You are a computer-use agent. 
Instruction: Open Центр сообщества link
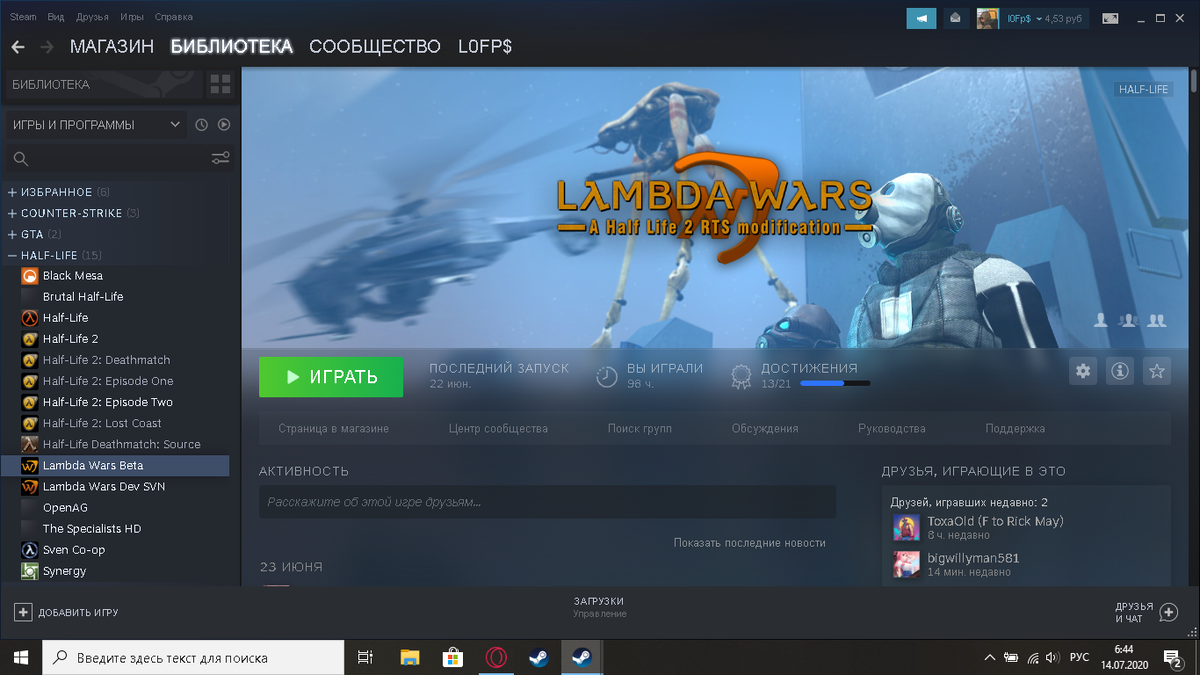tap(498, 428)
